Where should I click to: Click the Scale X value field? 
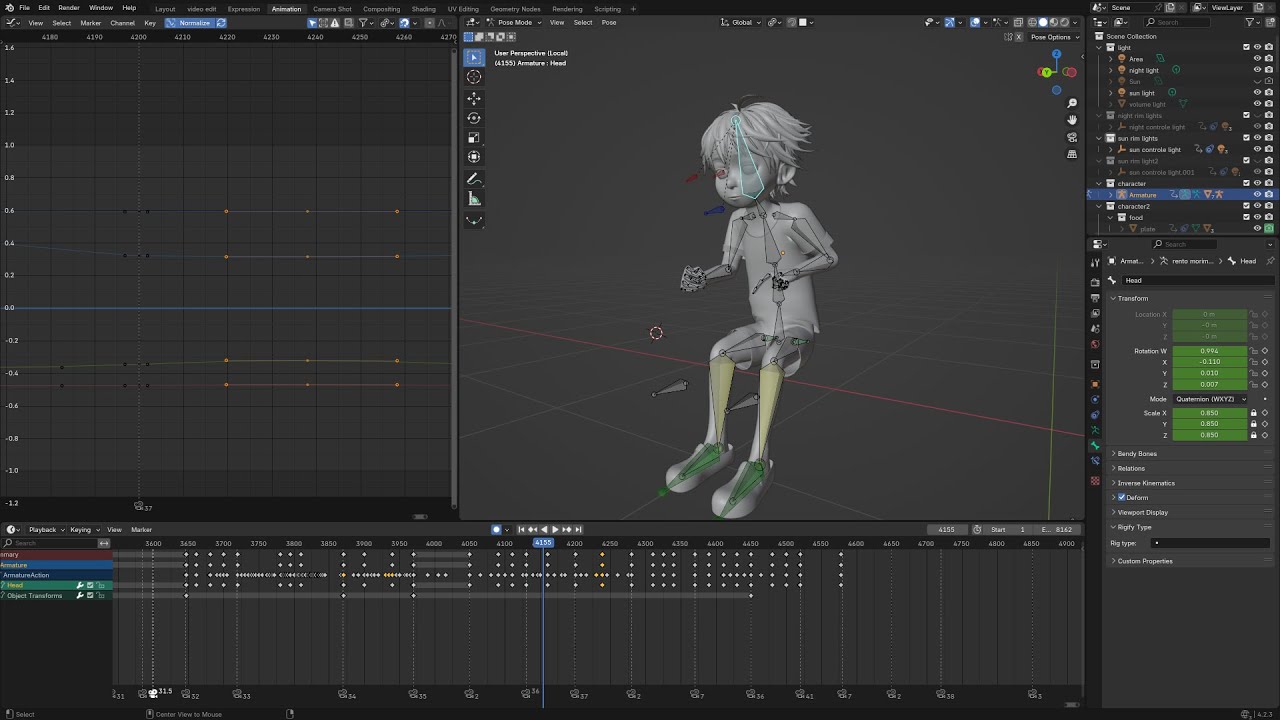(1210, 413)
